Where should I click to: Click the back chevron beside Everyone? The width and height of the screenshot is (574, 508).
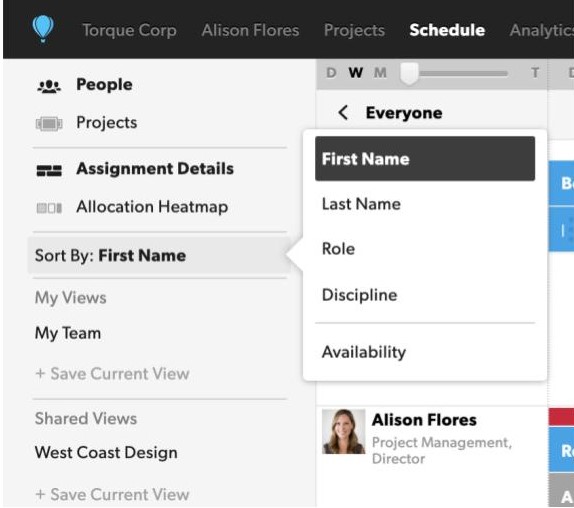point(343,113)
